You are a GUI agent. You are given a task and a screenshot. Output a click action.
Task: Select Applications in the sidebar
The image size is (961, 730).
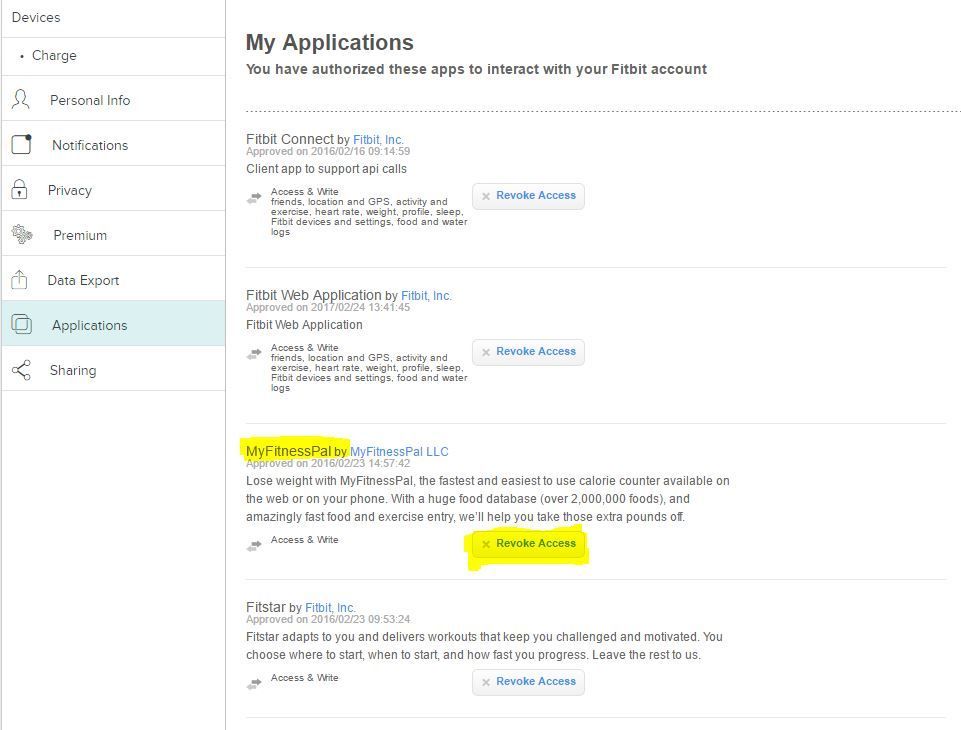click(113, 324)
